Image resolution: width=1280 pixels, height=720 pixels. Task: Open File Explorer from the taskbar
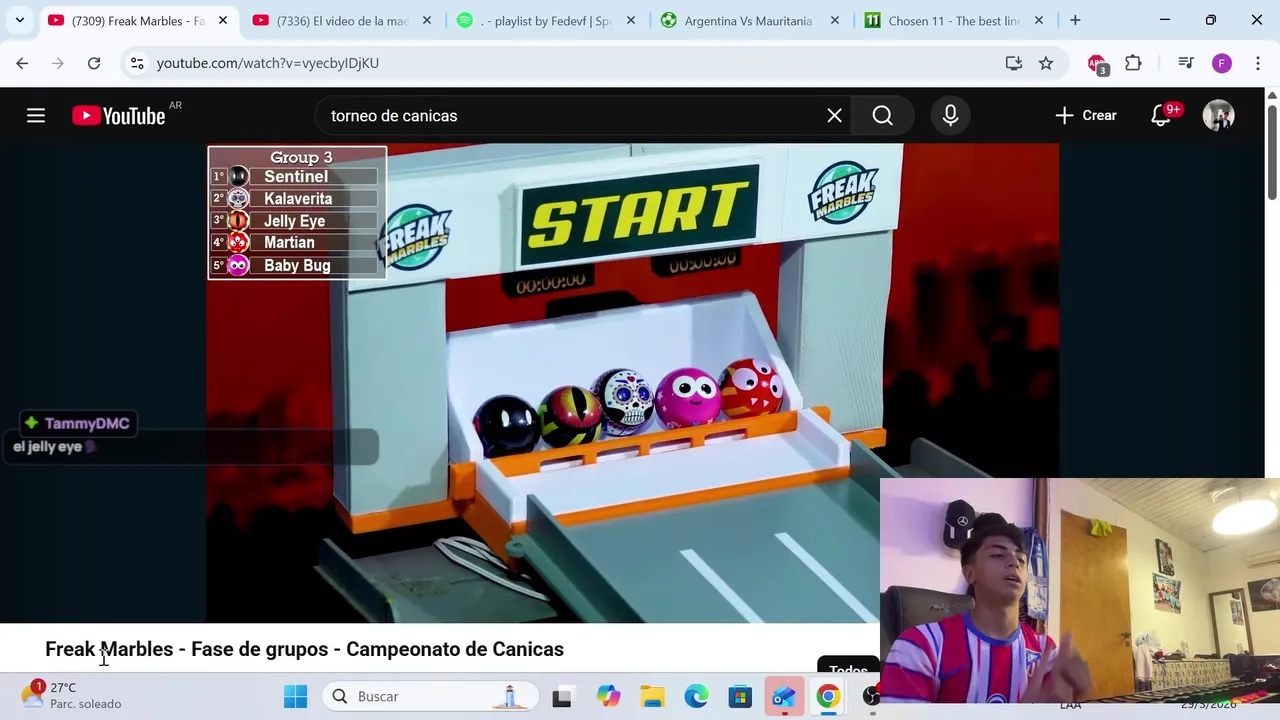pos(652,697)
